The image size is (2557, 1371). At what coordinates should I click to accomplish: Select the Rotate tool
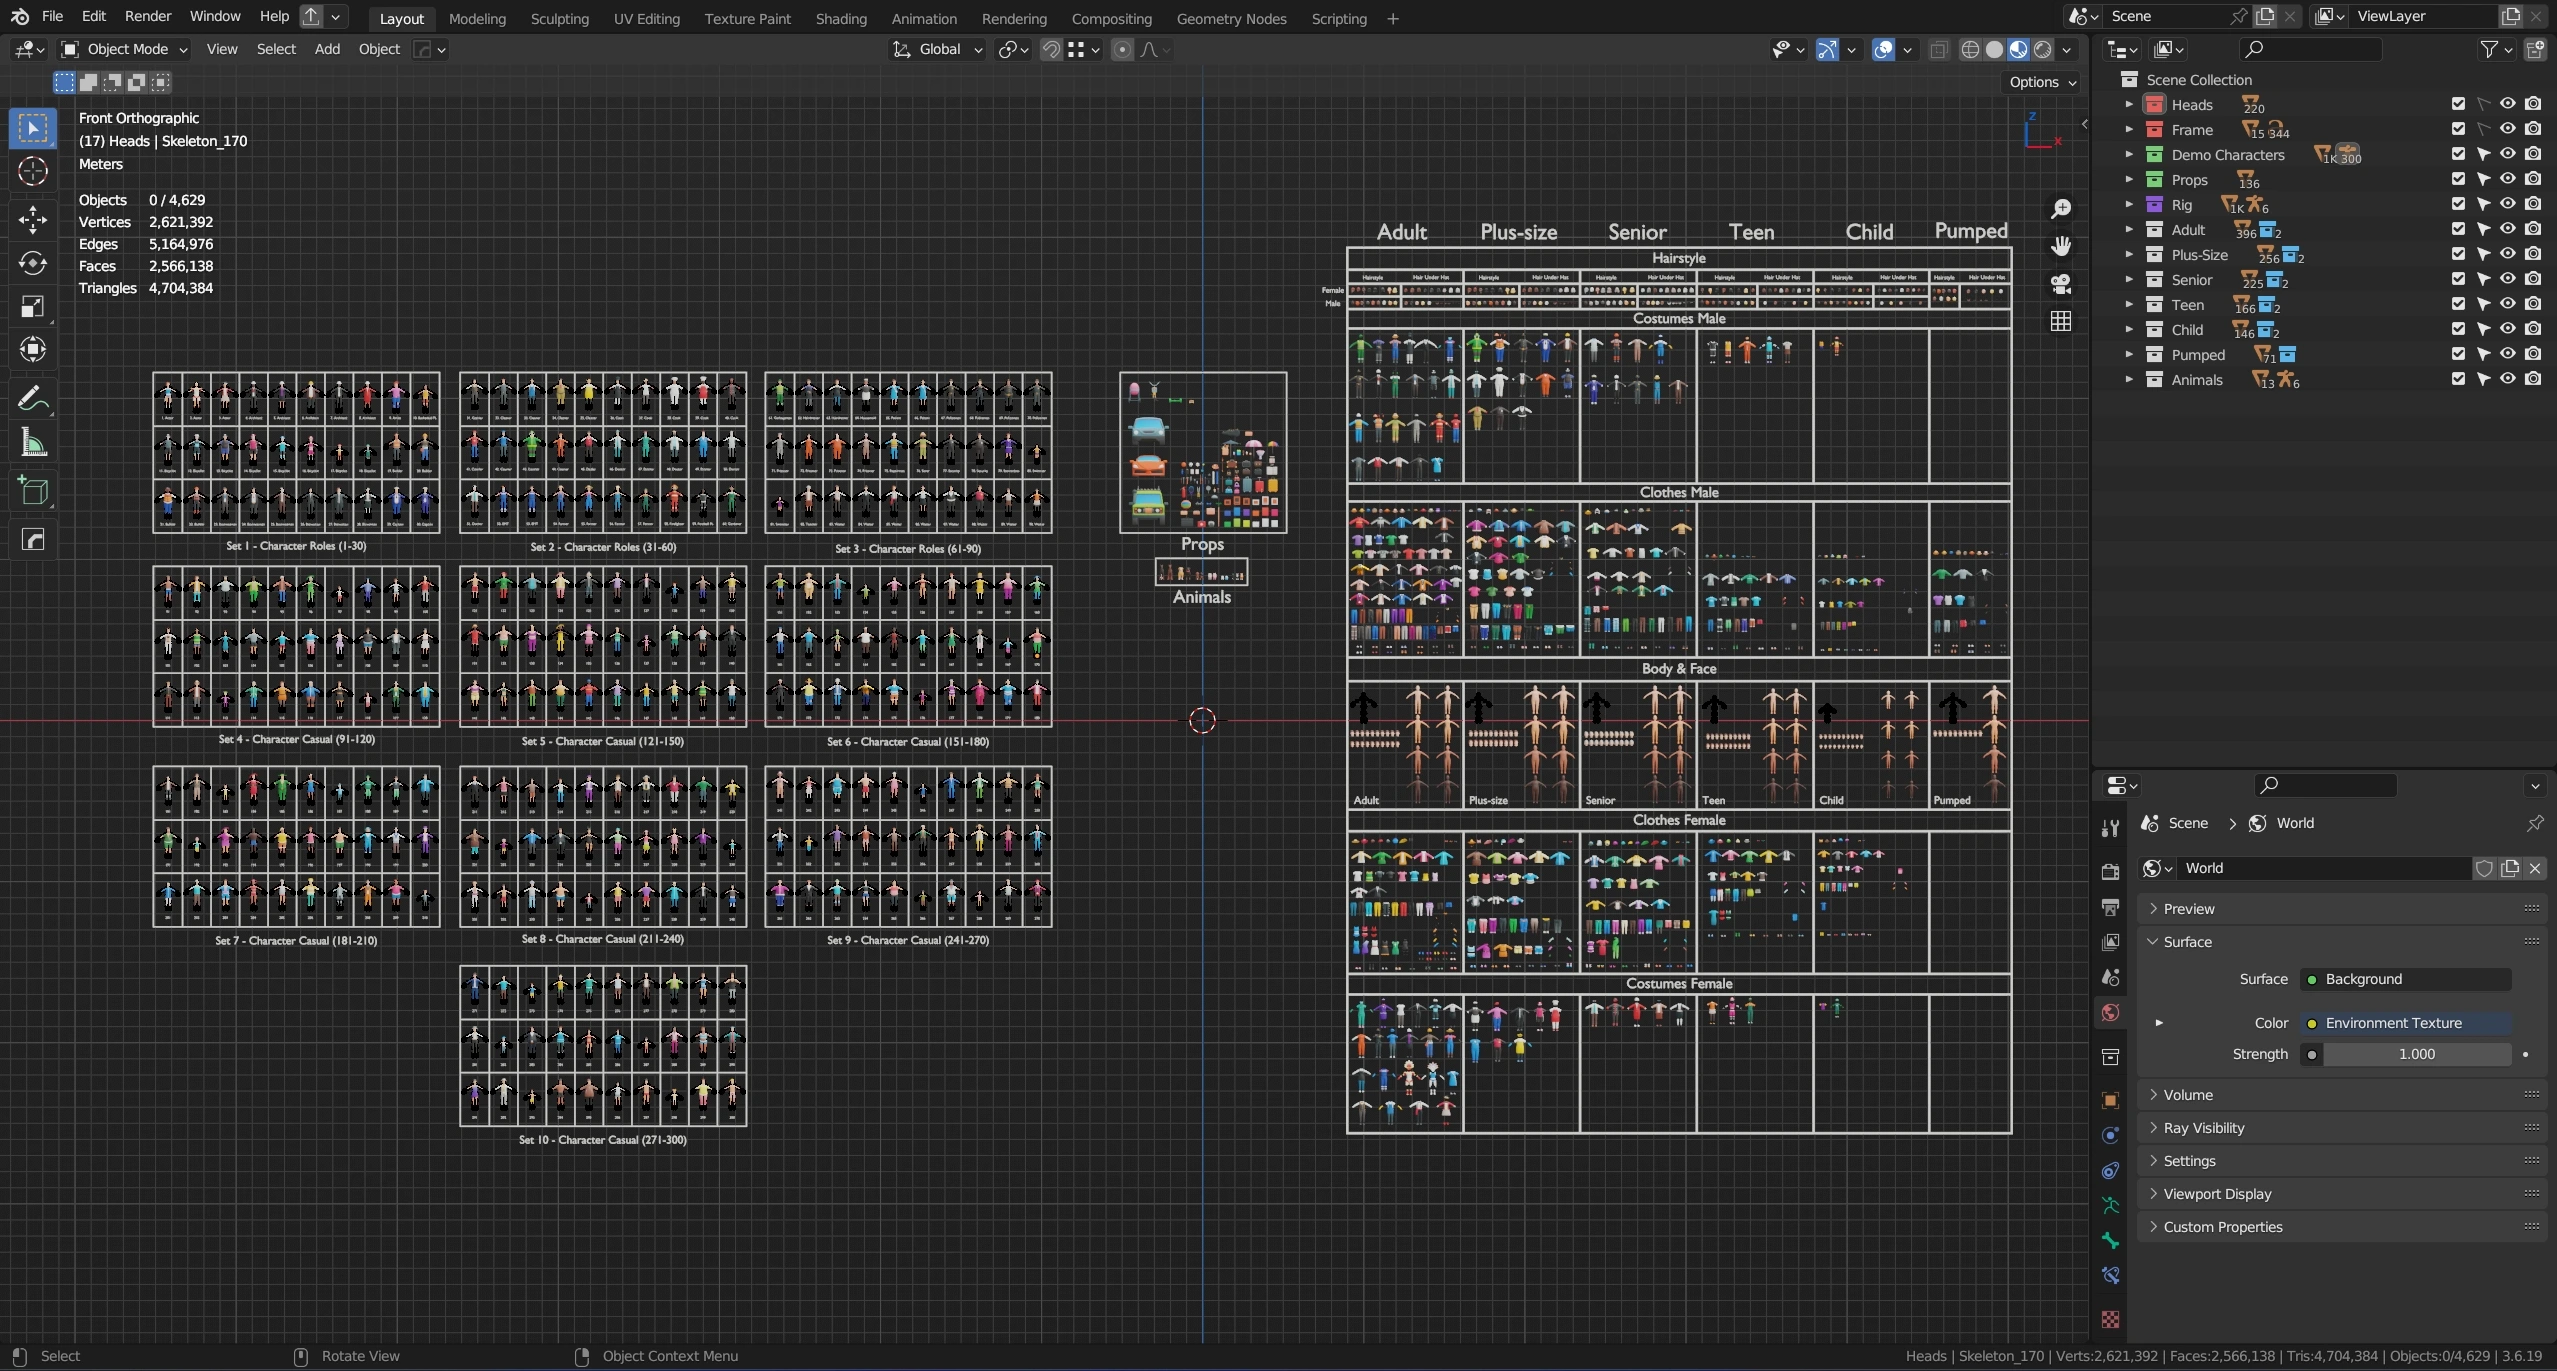pos(33,262)
